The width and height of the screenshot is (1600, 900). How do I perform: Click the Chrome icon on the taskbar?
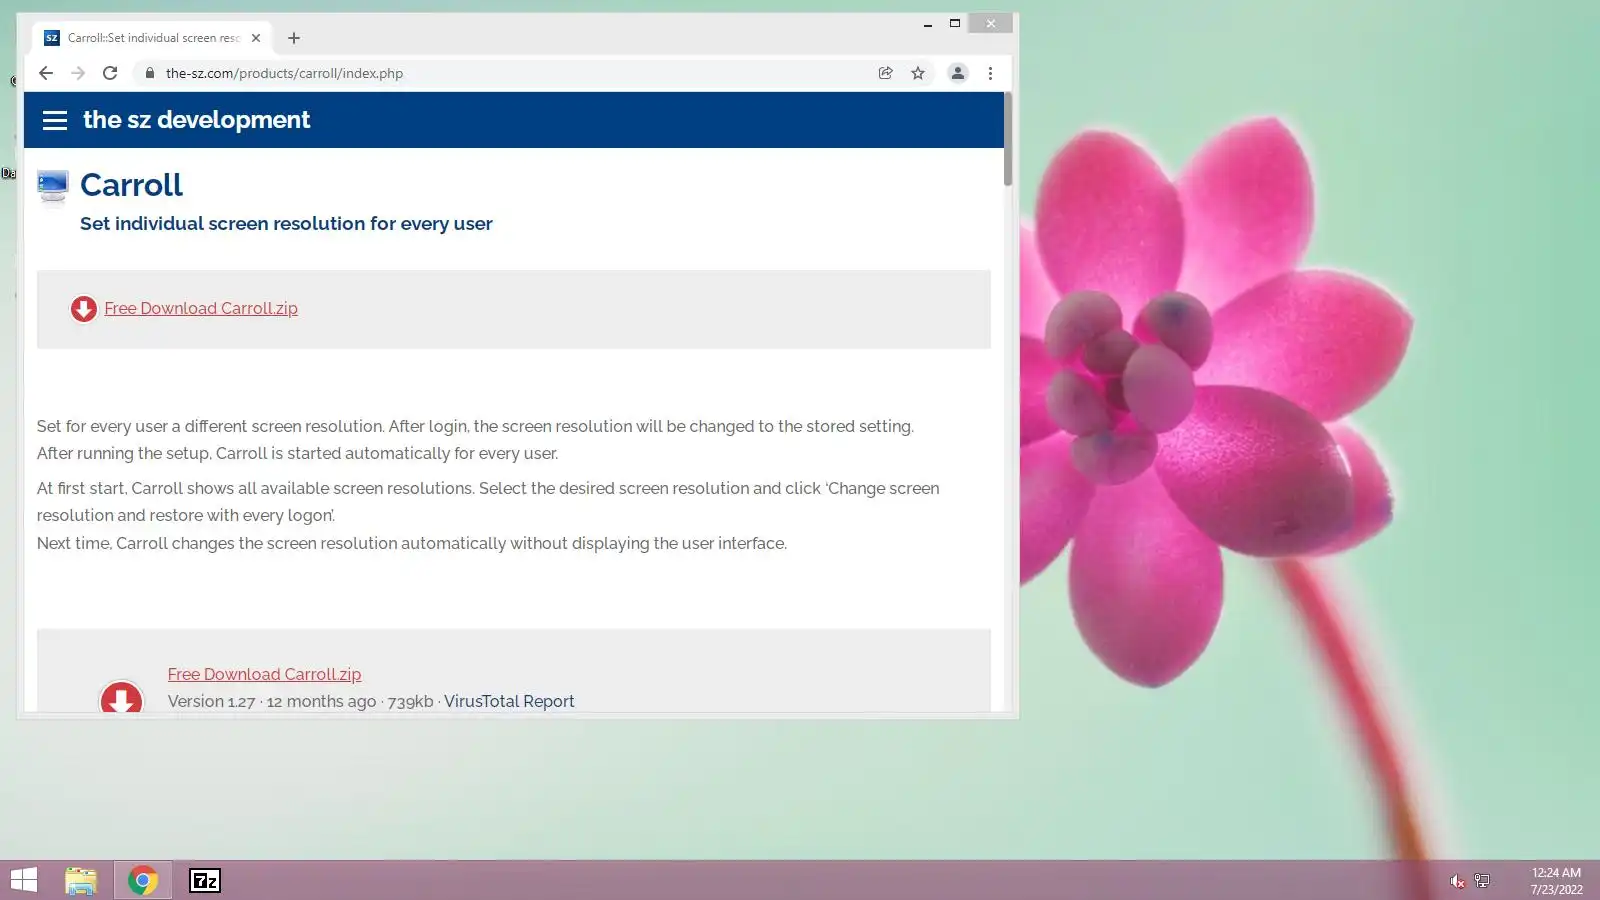pyautogui.click(x=143, y=881)
